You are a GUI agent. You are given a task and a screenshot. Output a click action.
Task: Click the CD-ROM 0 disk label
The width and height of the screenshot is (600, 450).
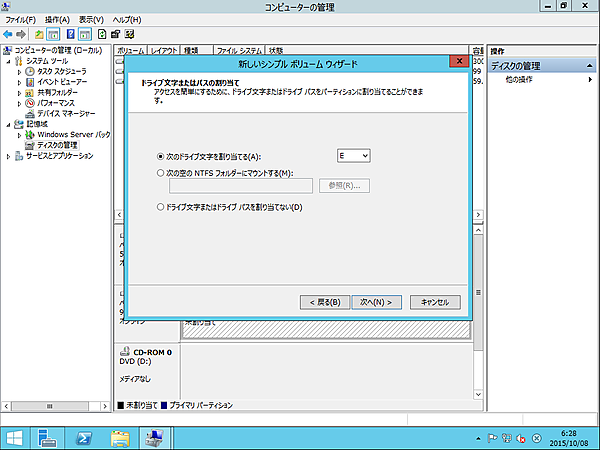[x=152, y=352]
